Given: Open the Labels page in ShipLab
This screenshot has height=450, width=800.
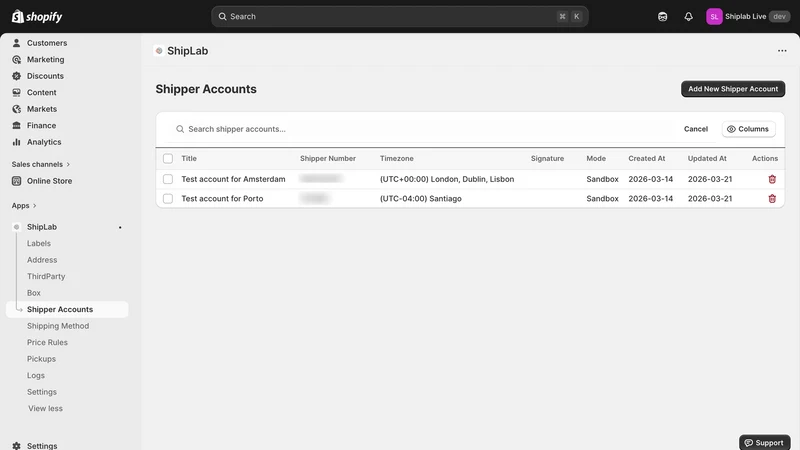Looking at the screenshot, I should (39, 243).
